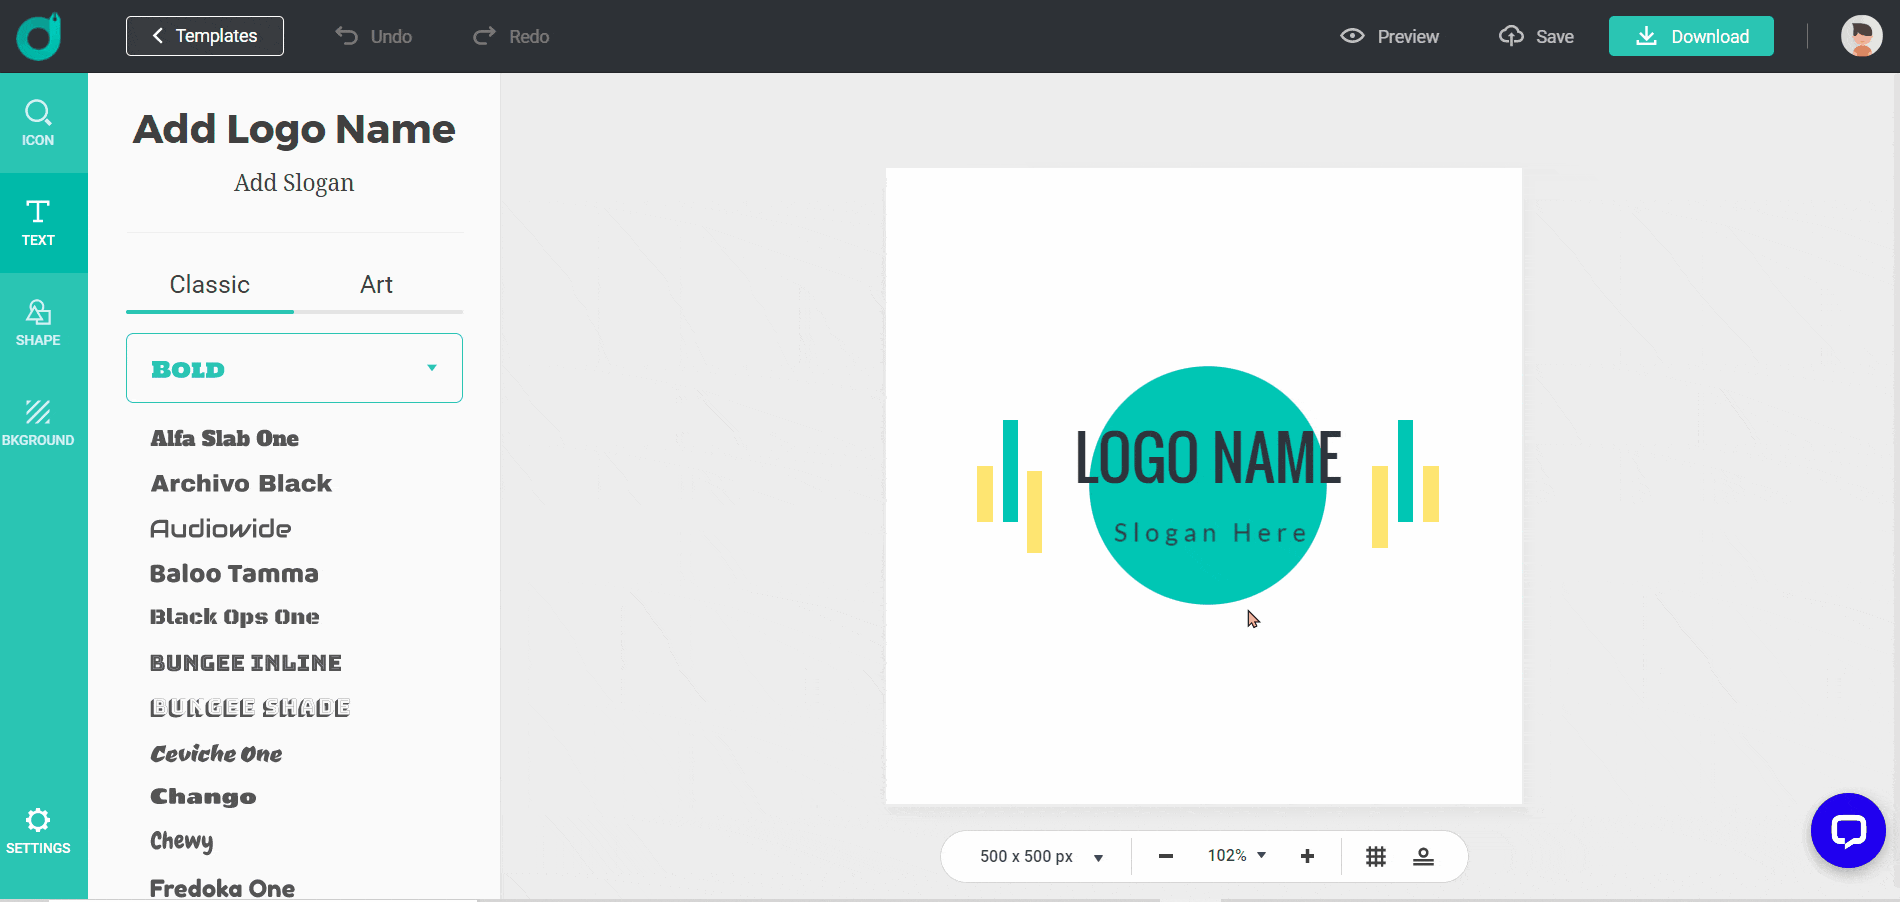Choose the Black Ops One font
Image resolution: width=1900 pixels, height=902 pixels.
235,617
